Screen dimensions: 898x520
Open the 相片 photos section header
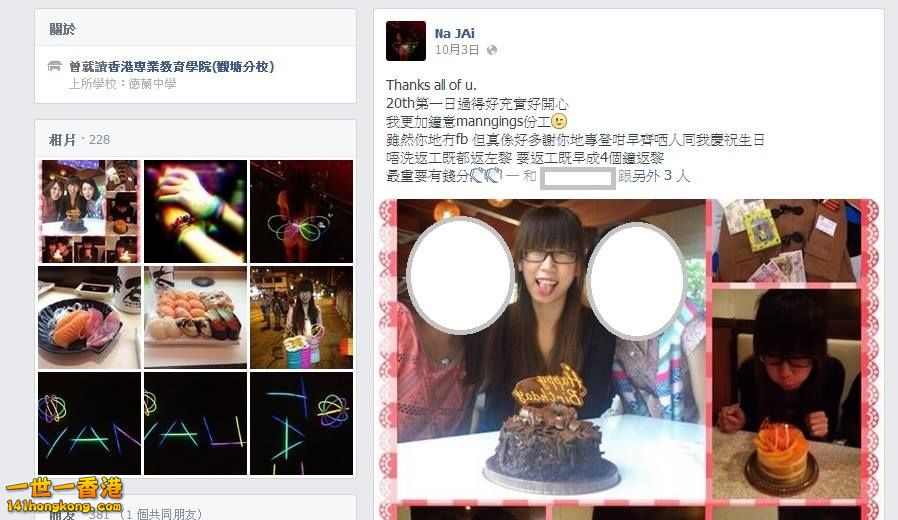coord(62,139)
